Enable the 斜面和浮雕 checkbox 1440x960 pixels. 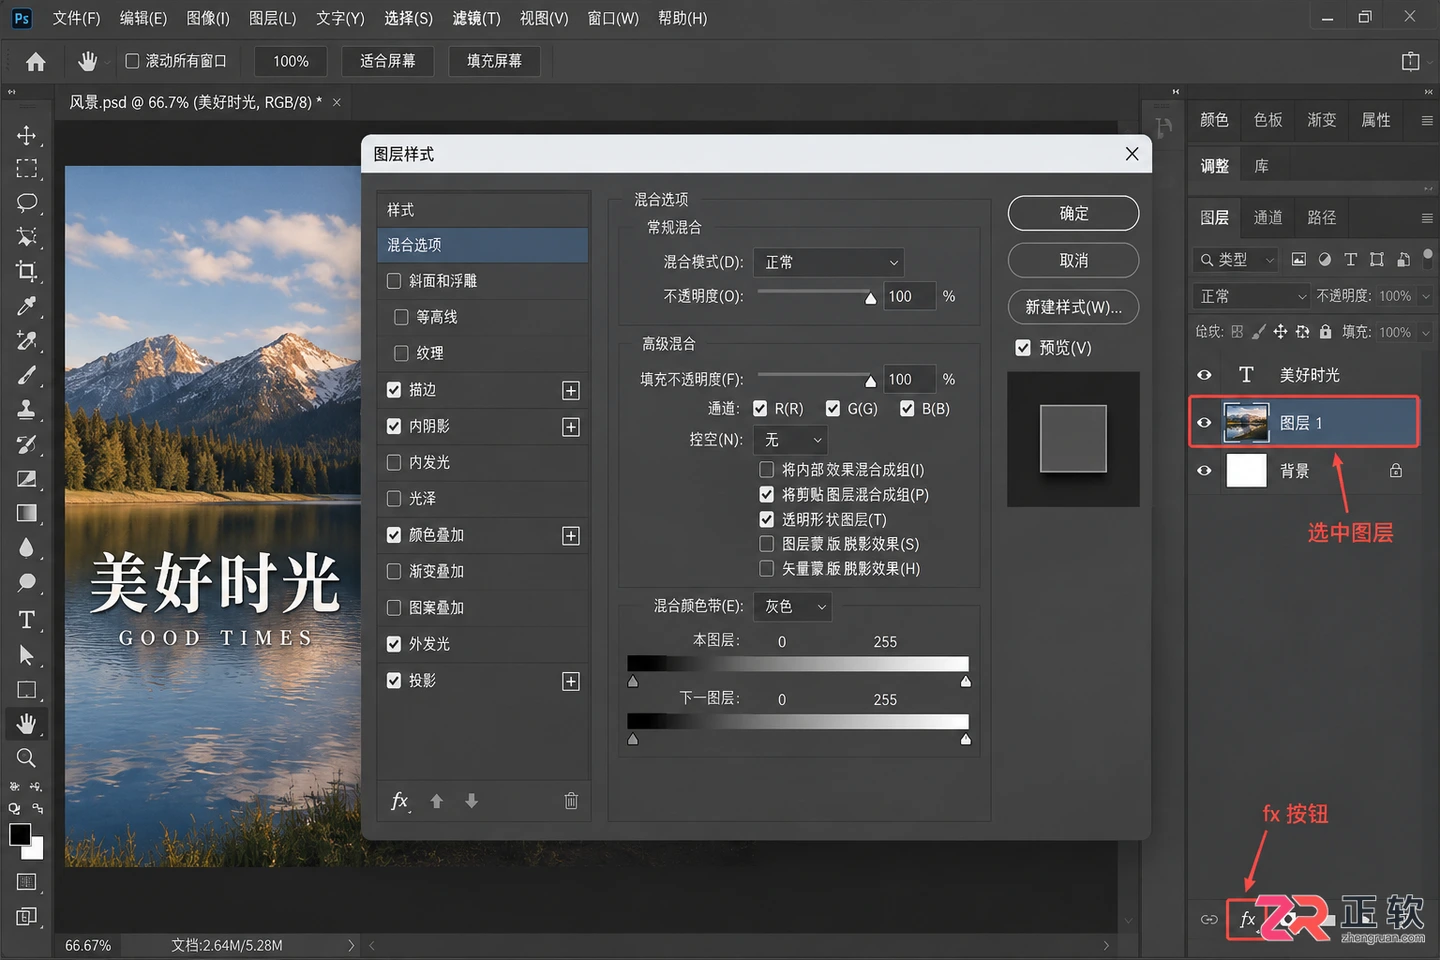tap(394, 281)
